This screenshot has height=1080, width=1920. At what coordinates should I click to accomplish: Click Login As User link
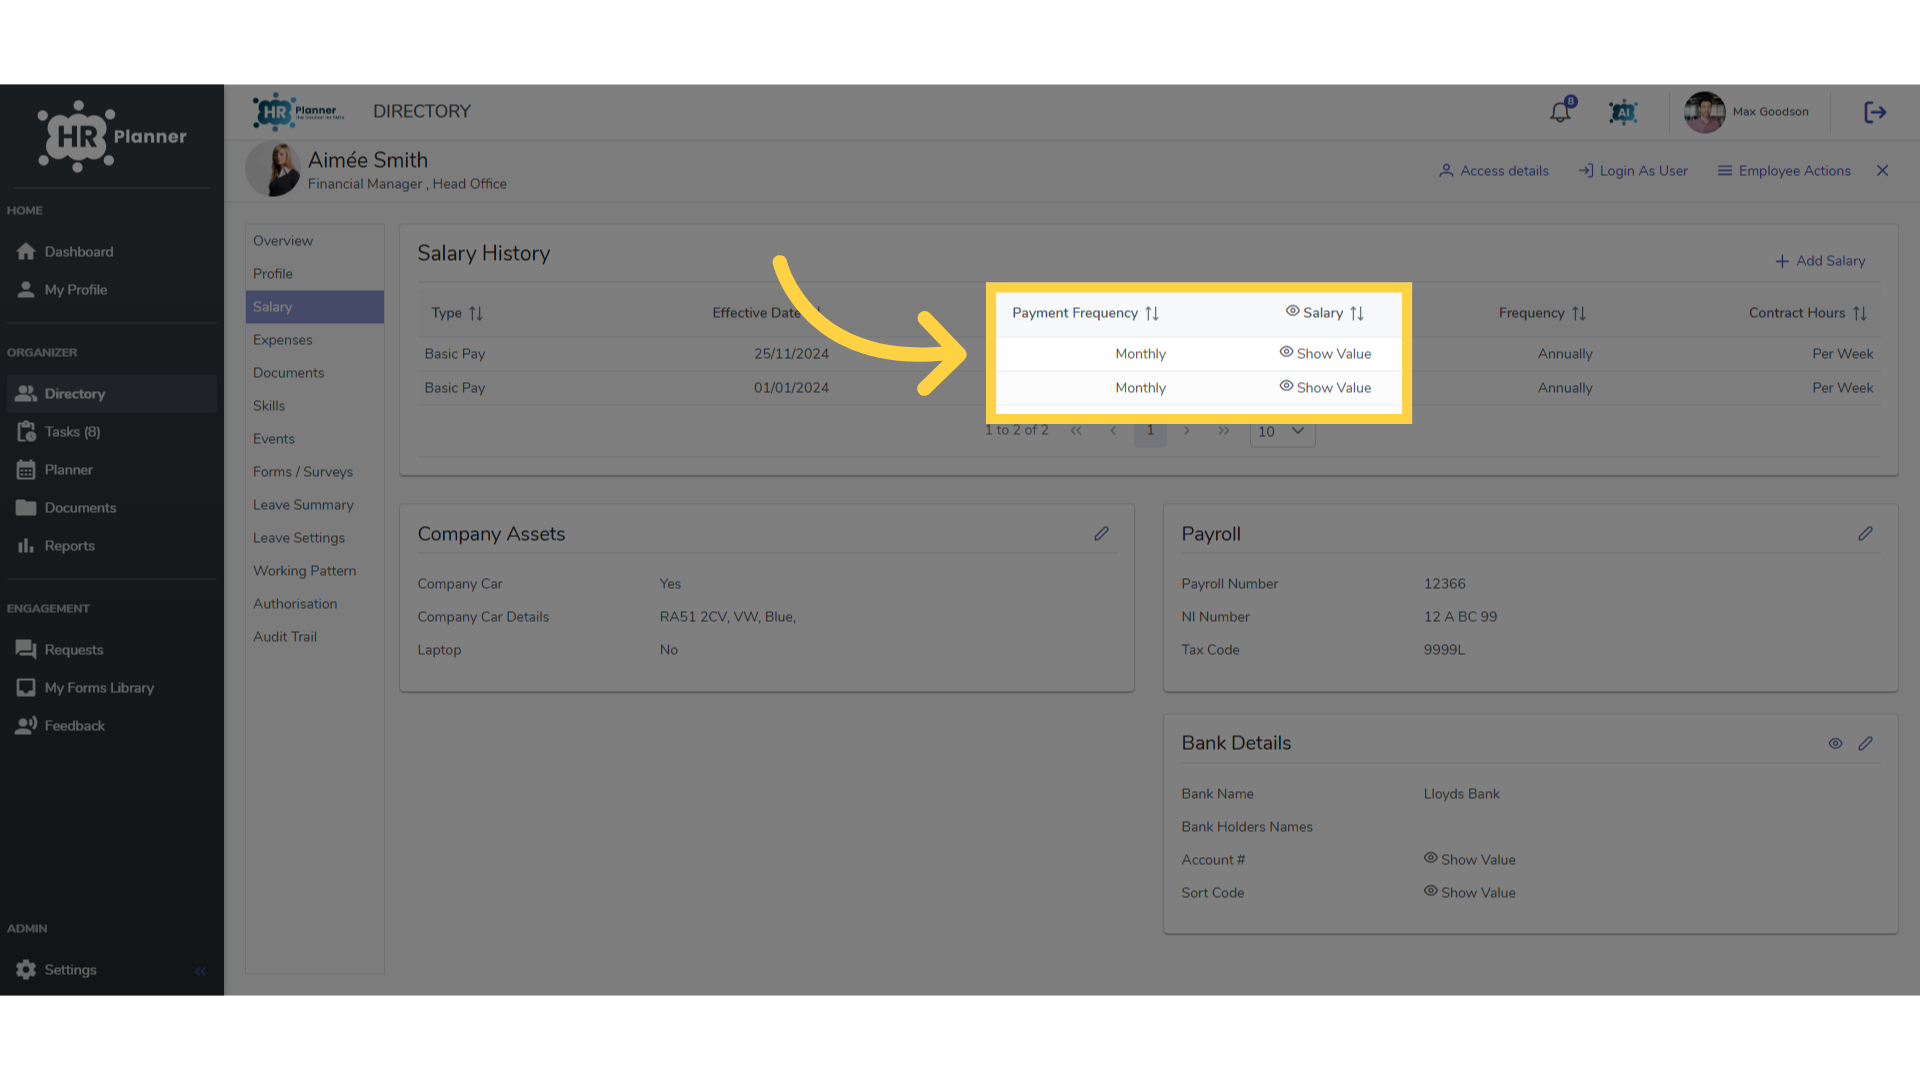1633,171
